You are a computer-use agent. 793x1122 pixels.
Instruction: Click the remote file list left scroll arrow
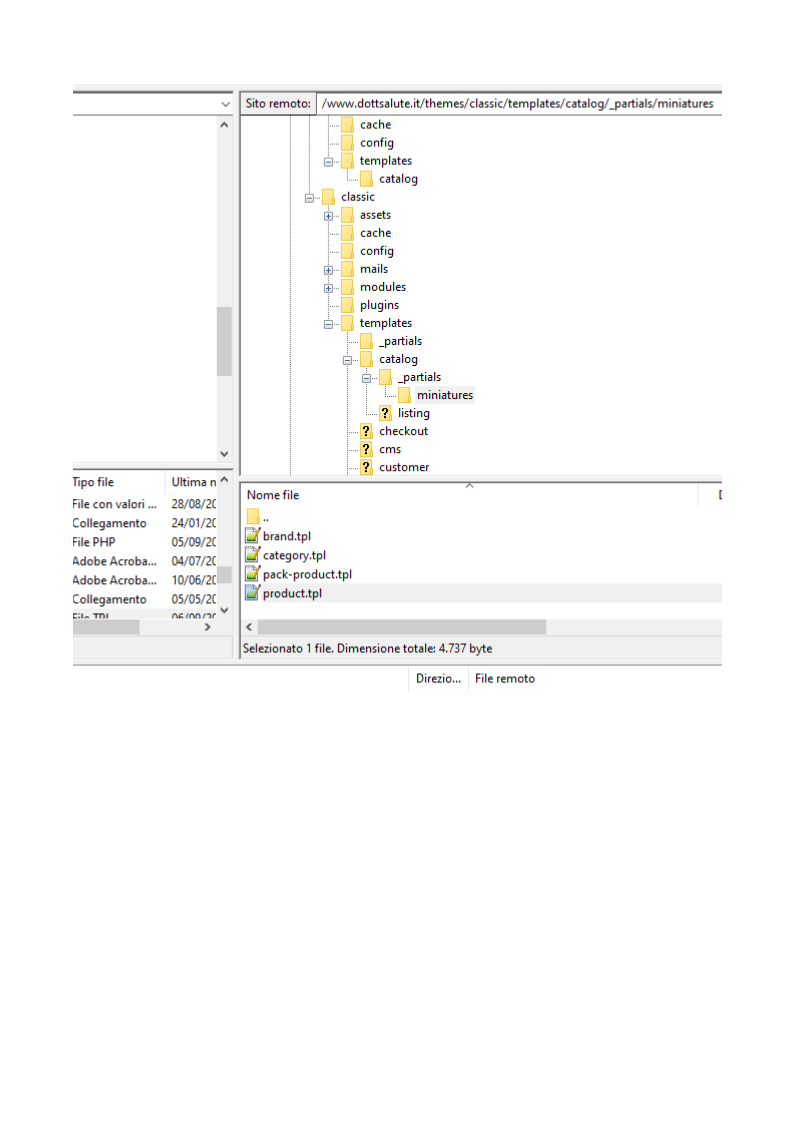[x=249, y=627]
